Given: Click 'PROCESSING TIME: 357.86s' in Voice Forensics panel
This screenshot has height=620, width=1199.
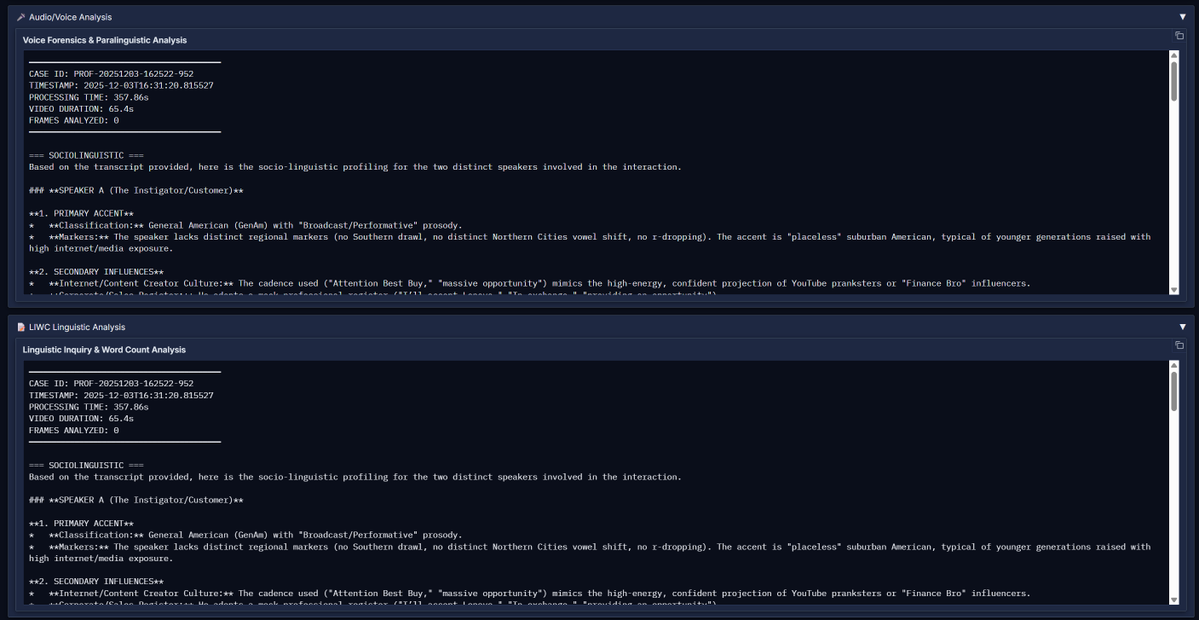Looking at the screenshot, I should click(x=89, y=97).
